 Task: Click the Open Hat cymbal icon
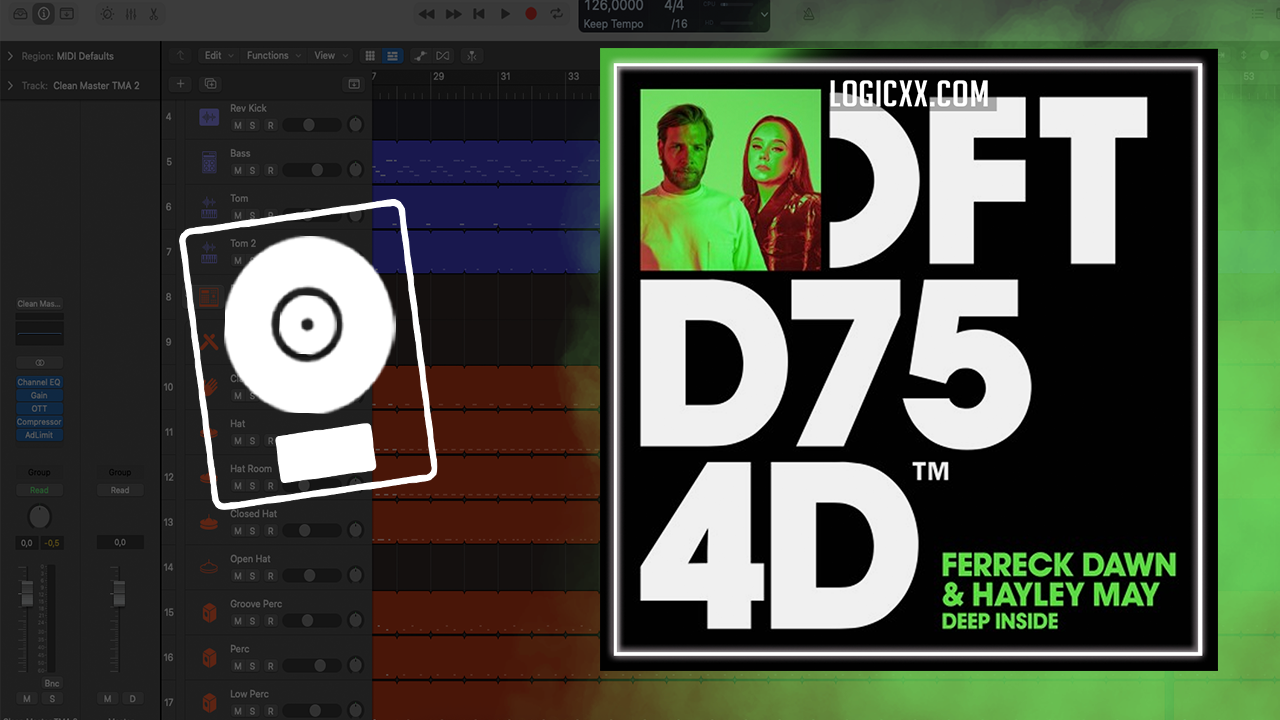point(209,567)
